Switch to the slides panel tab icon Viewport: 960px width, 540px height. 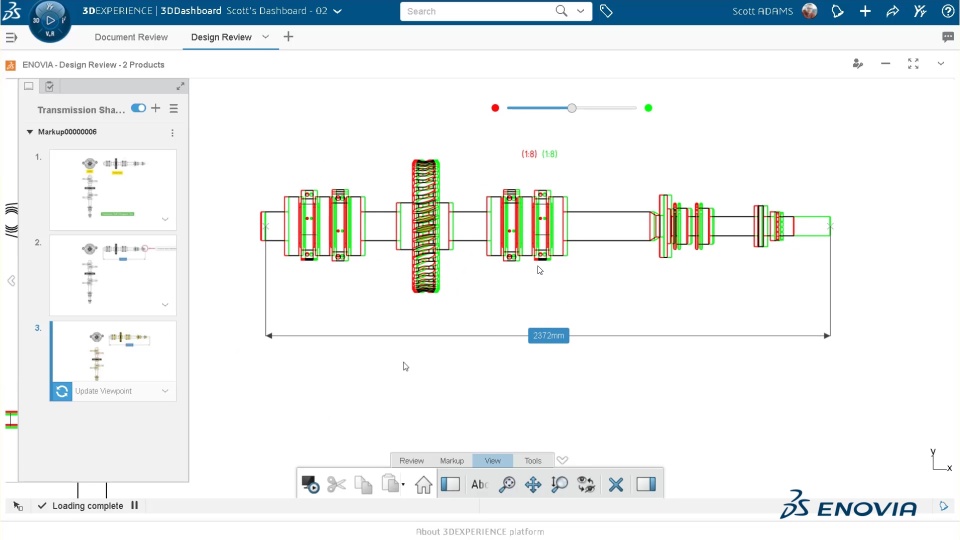tap(29, 86)
